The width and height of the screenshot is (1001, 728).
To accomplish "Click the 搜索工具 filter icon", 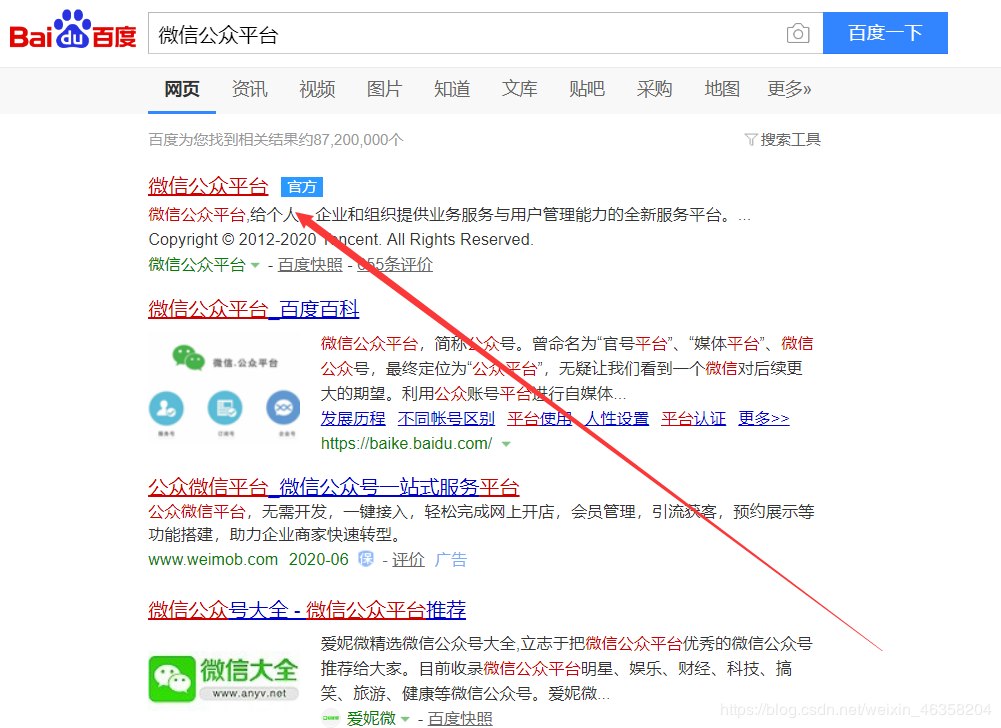I will click(x=751, y=140).
